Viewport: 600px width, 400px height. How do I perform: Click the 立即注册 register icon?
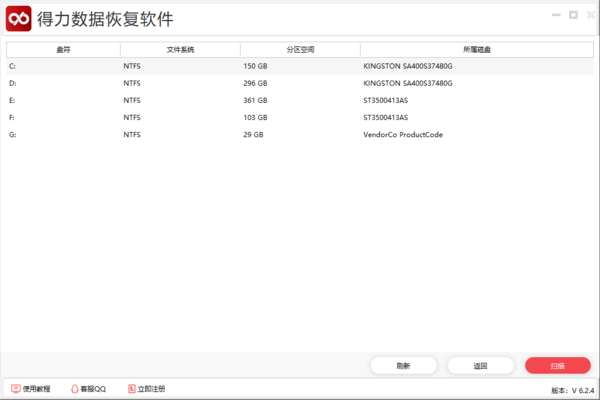click(131, 388)
